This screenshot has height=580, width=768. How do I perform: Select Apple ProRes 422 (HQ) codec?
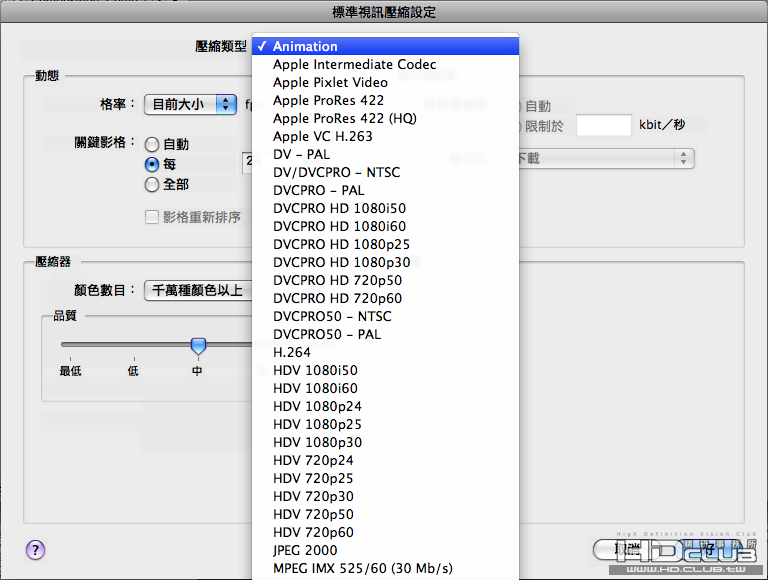point(385,118)
